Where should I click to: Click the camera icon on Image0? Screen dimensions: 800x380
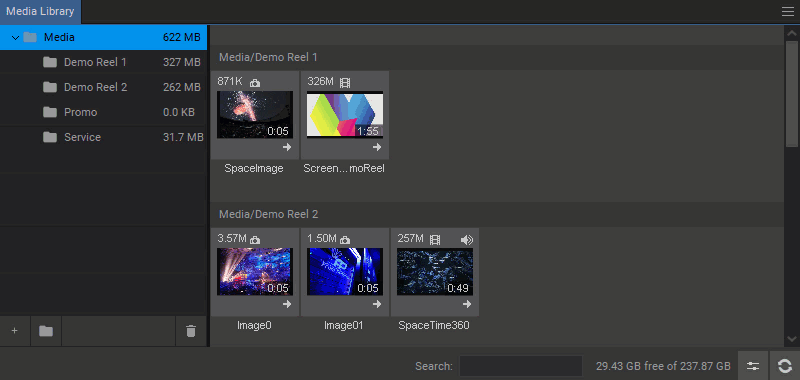[x=255, y=240]
